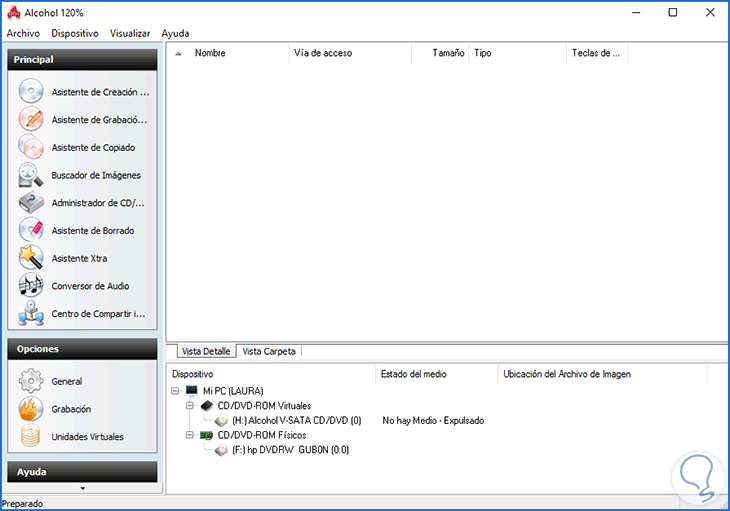Expand sidebar with the bottom down arrow
Image resolution: width=730 pixels, height=511 pixels.
point(82,488)
